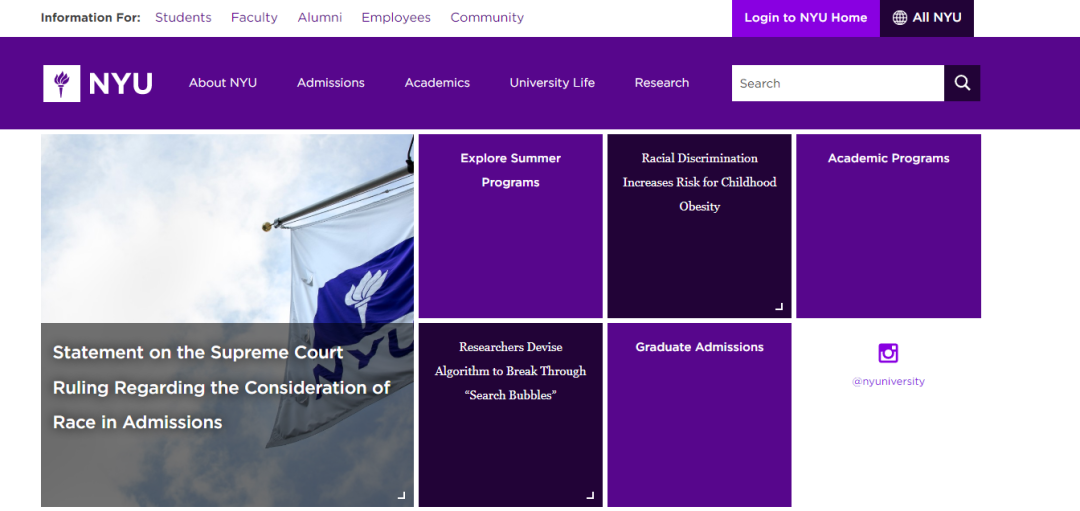Image resolution: width=1080 pixels, height=511 pixels.
Task: Open the Supreme Court ruling statement headline
Action: pyautogui.click(x=222, y=387)
